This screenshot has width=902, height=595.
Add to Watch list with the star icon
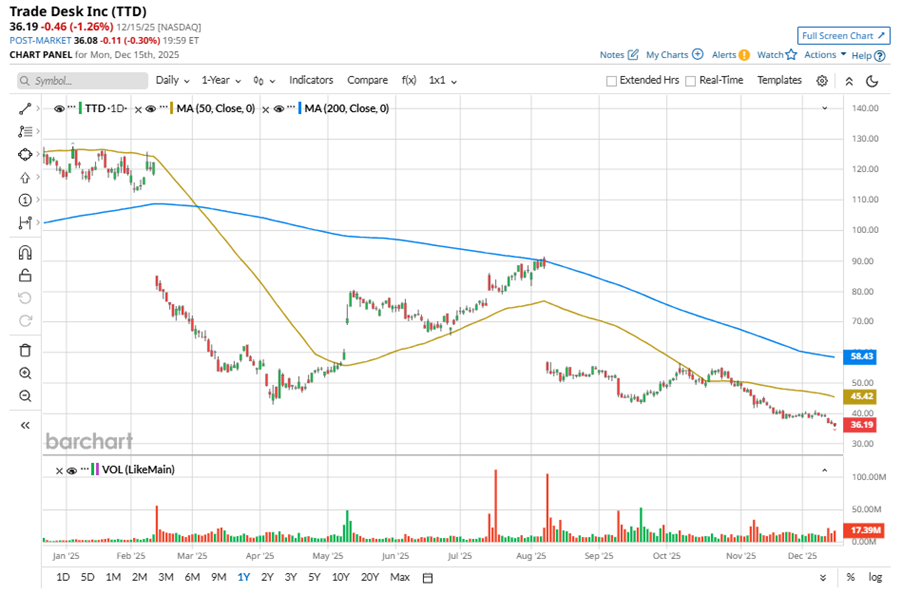point(791,55)
